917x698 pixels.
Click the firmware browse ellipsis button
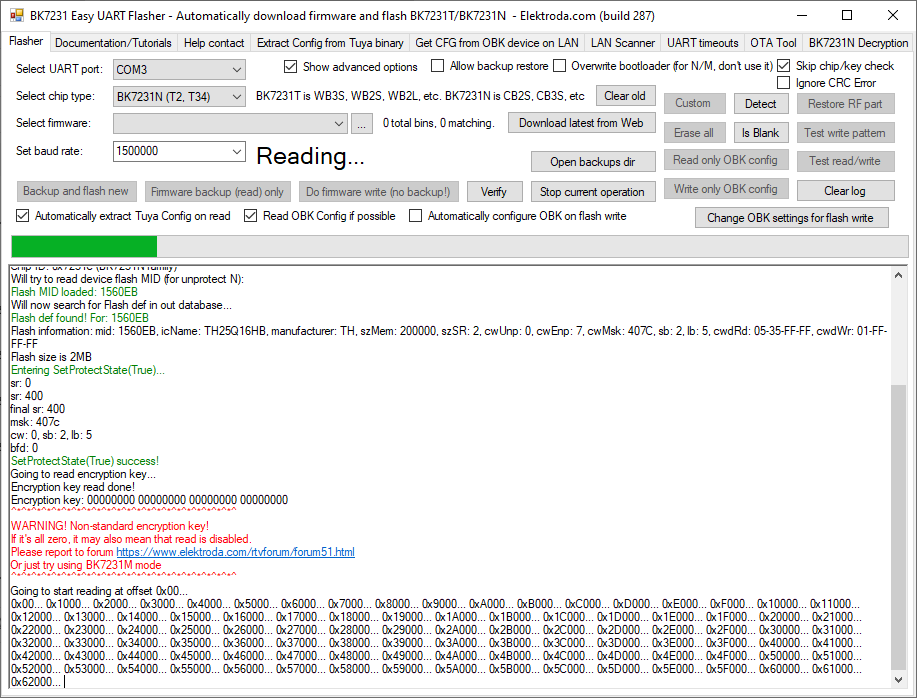tap(362, 124)
